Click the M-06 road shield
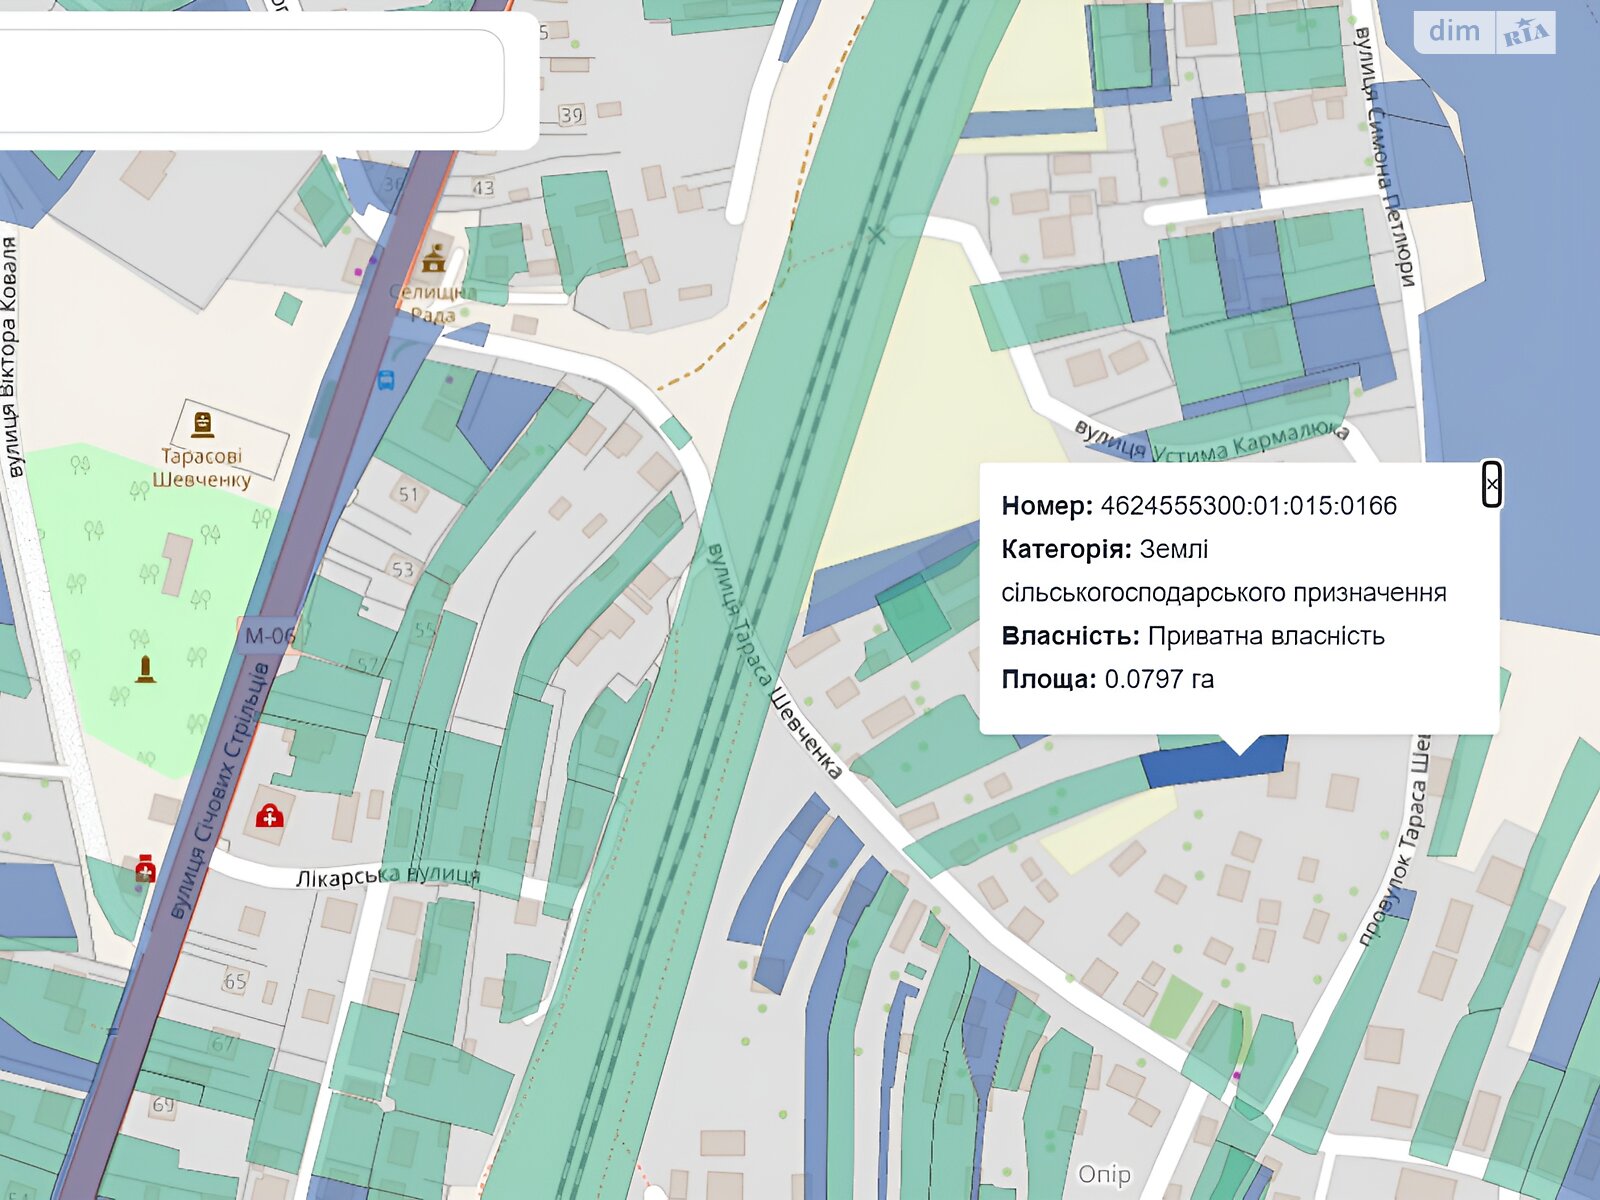This screenshot has height=1200, width=1600. point(269,635)
